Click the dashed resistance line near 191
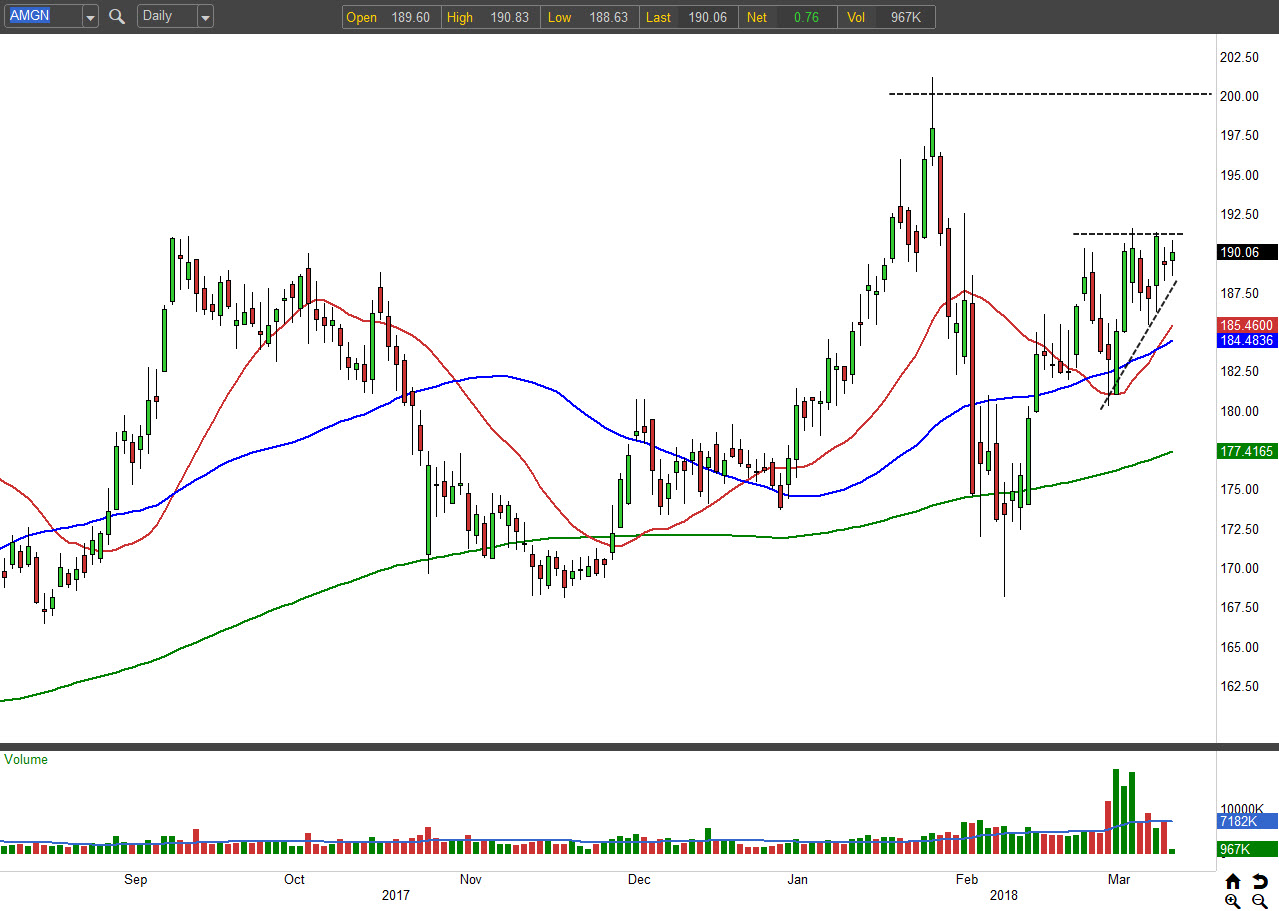 tap(1128, 234)
